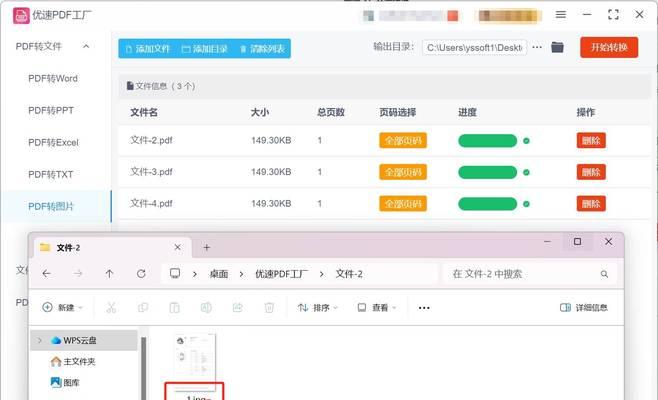The height and width of the screenshot is (400, 658).
Task: Click 添加文件 to add files
Action: pos(148,49)
